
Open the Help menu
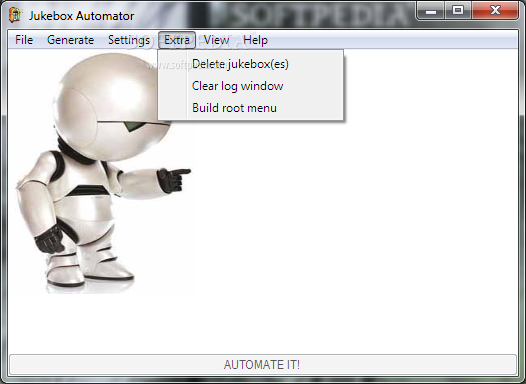(255, 40)
